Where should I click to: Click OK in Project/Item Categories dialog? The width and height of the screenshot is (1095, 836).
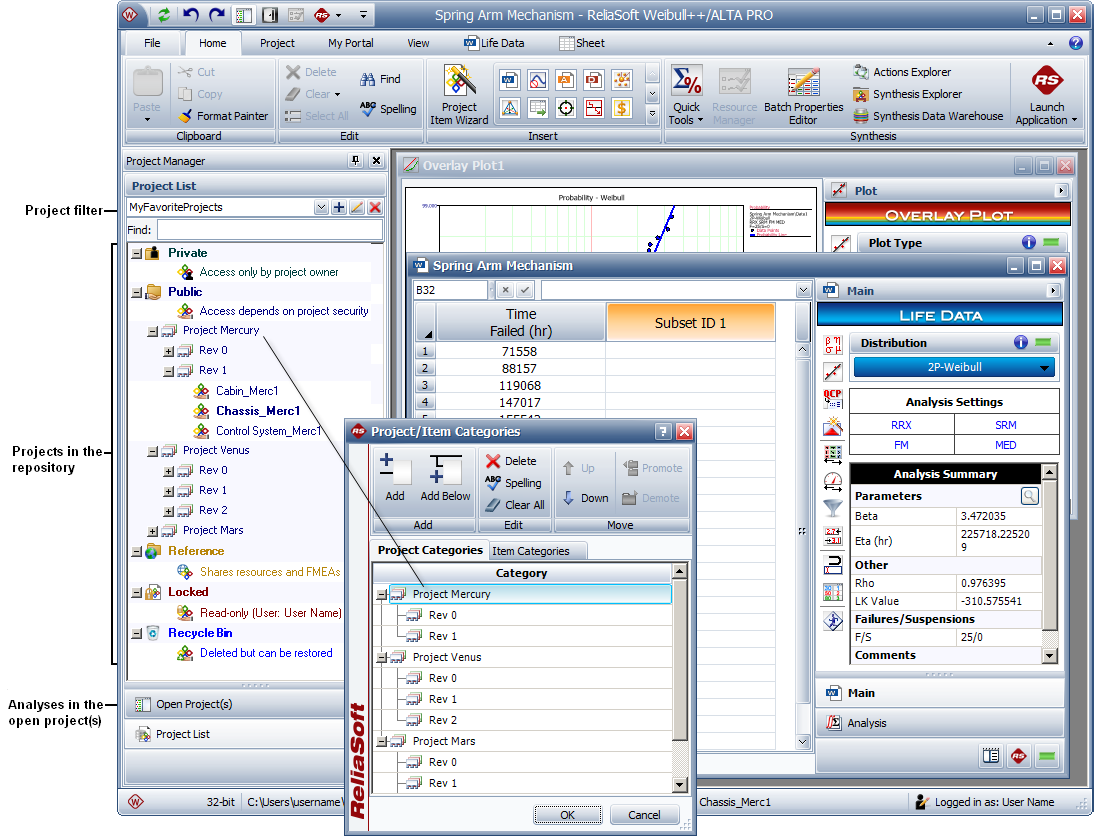(567, 815)
